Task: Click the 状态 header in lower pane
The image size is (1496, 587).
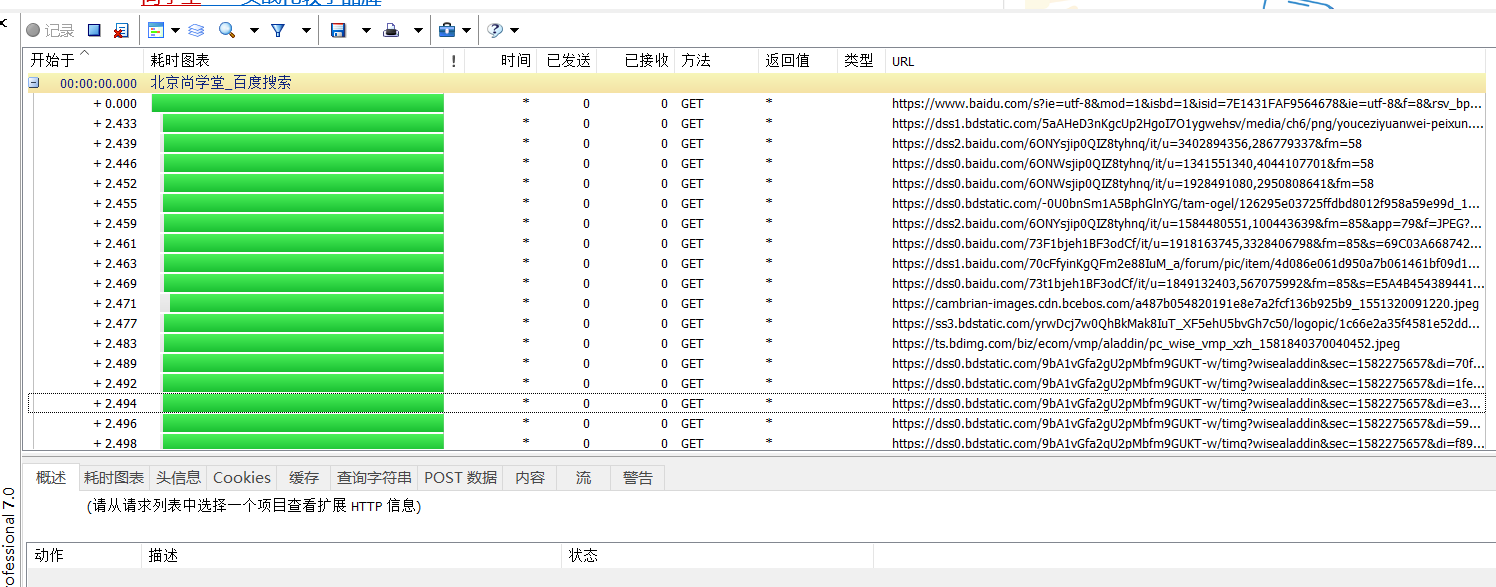Action: (x=718, y=555)
